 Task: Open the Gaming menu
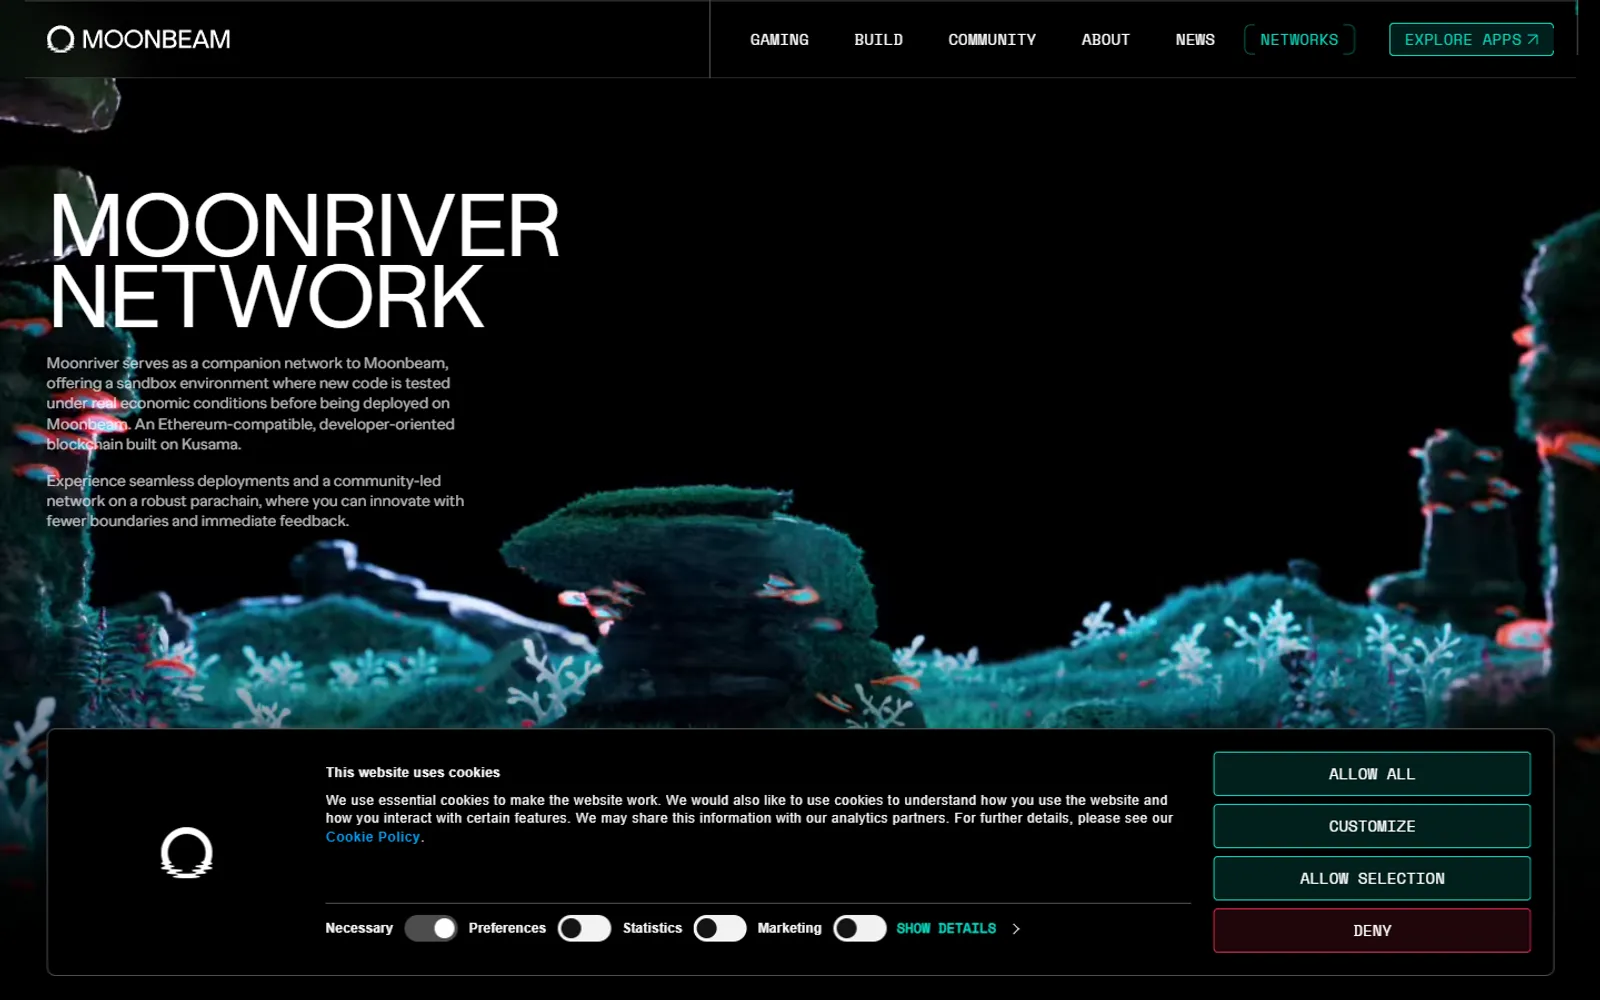(x=779, y=40)
